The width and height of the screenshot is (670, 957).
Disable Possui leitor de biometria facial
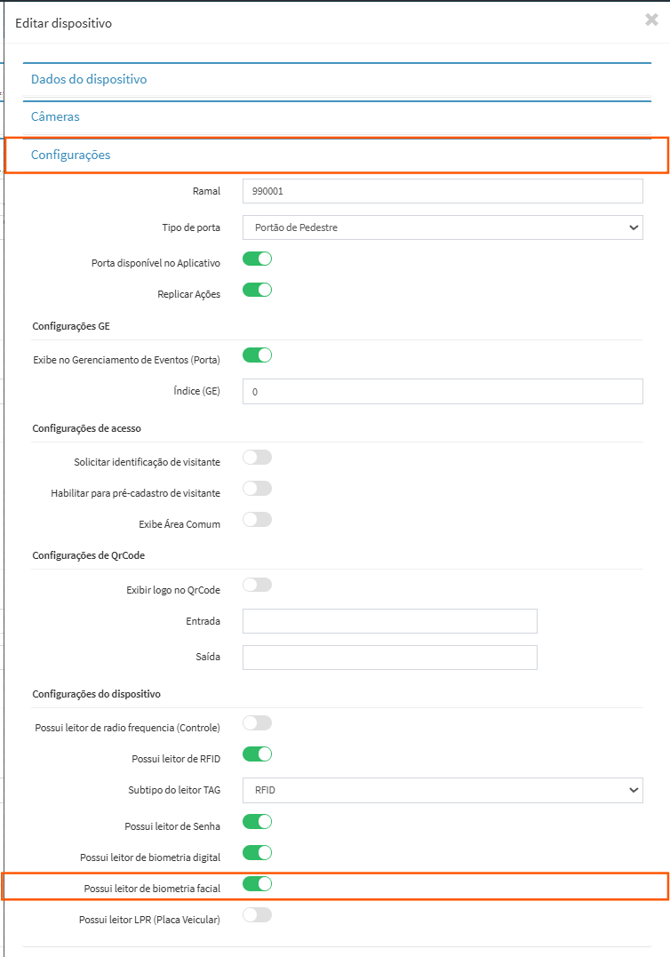[257, 884]
